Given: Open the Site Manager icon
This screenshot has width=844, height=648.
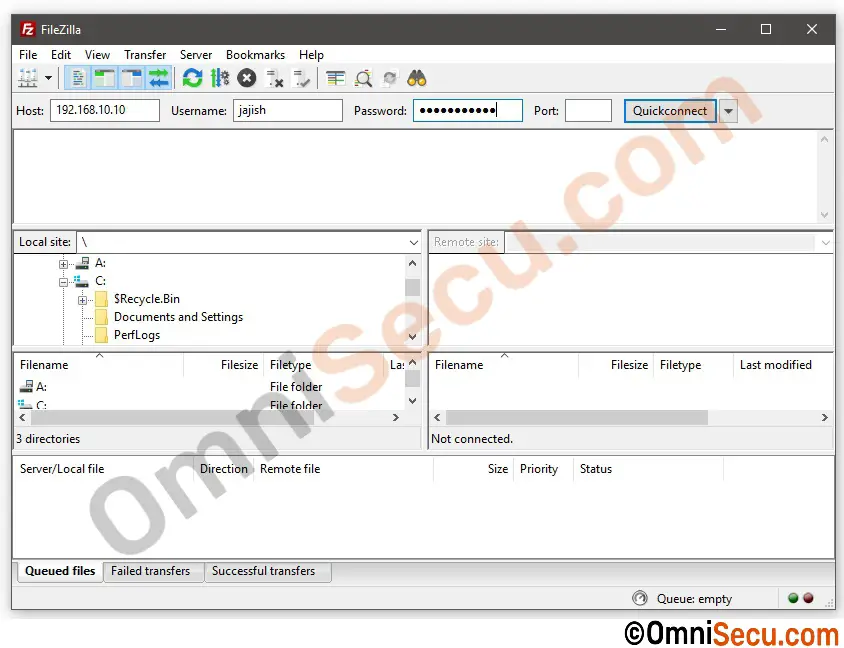Looking at the screenshot, I should pyautogui.click(x=27, y=79).
